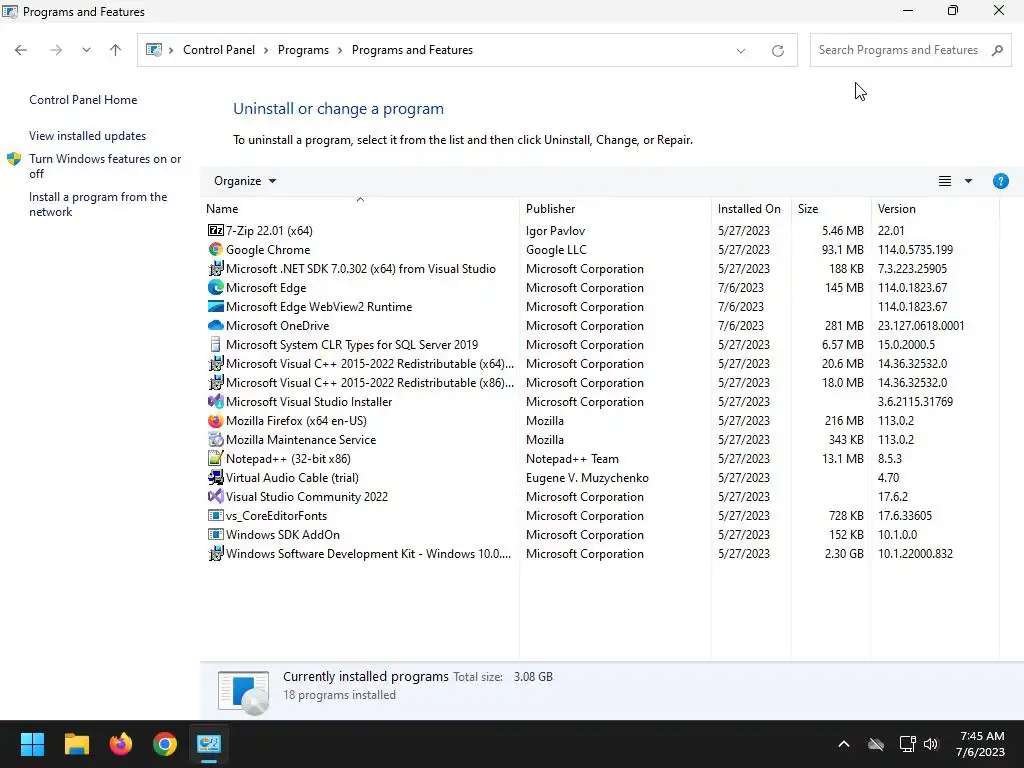Select Microsoft Visual C++ Redistributable (x86) row
Image resolution: width=1024 pixels, height=768 pixels.
pos(600,383)
